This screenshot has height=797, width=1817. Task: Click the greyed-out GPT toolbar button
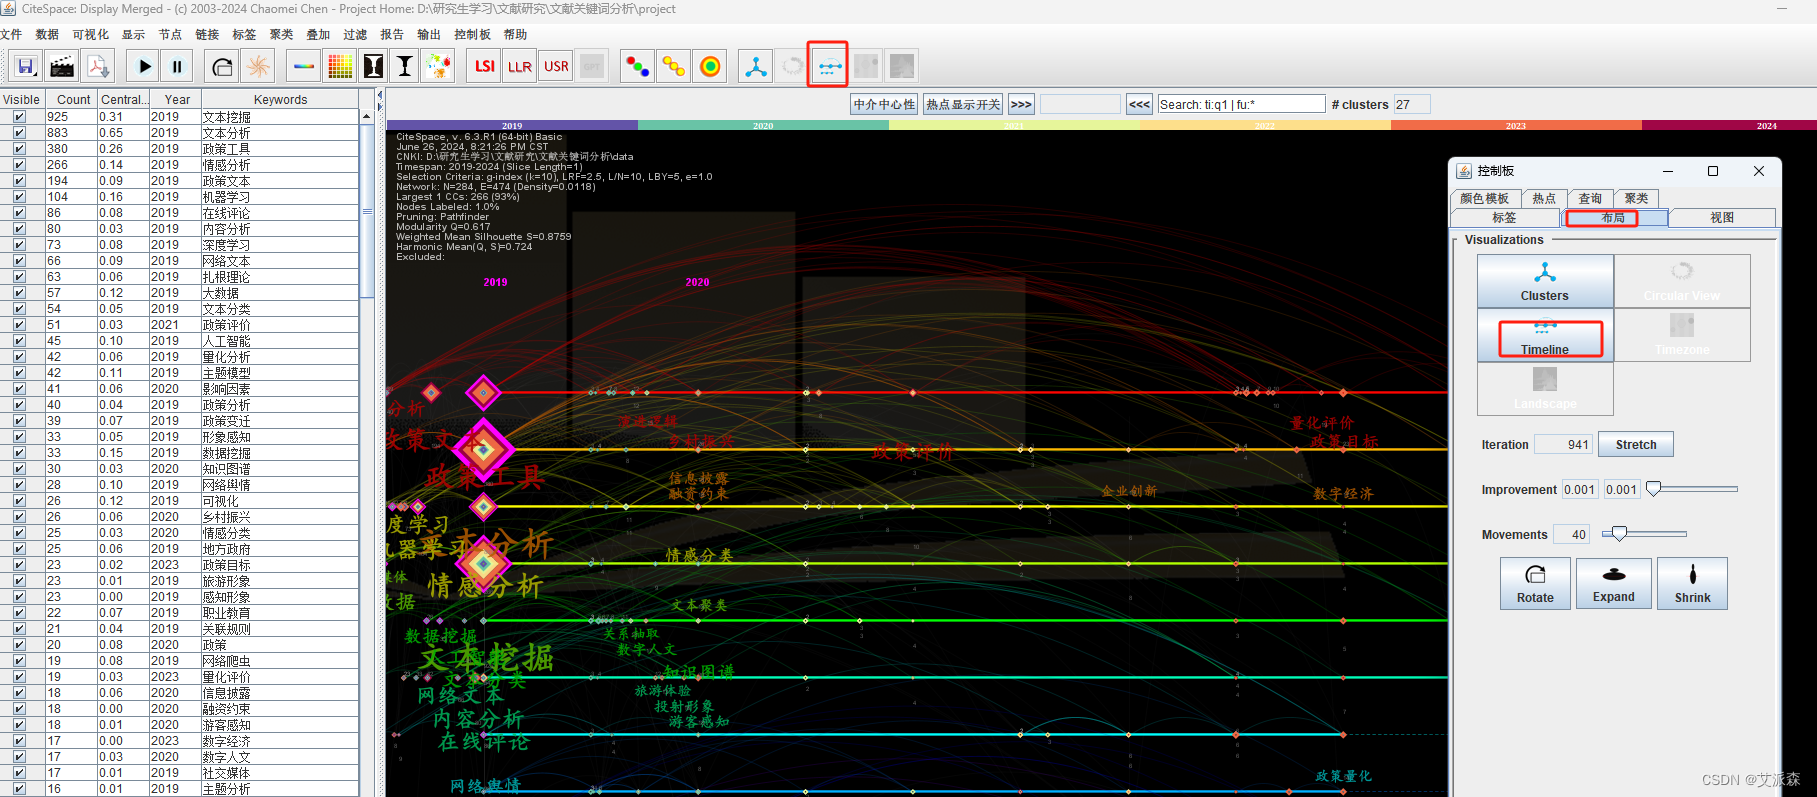tap(592, 67)
